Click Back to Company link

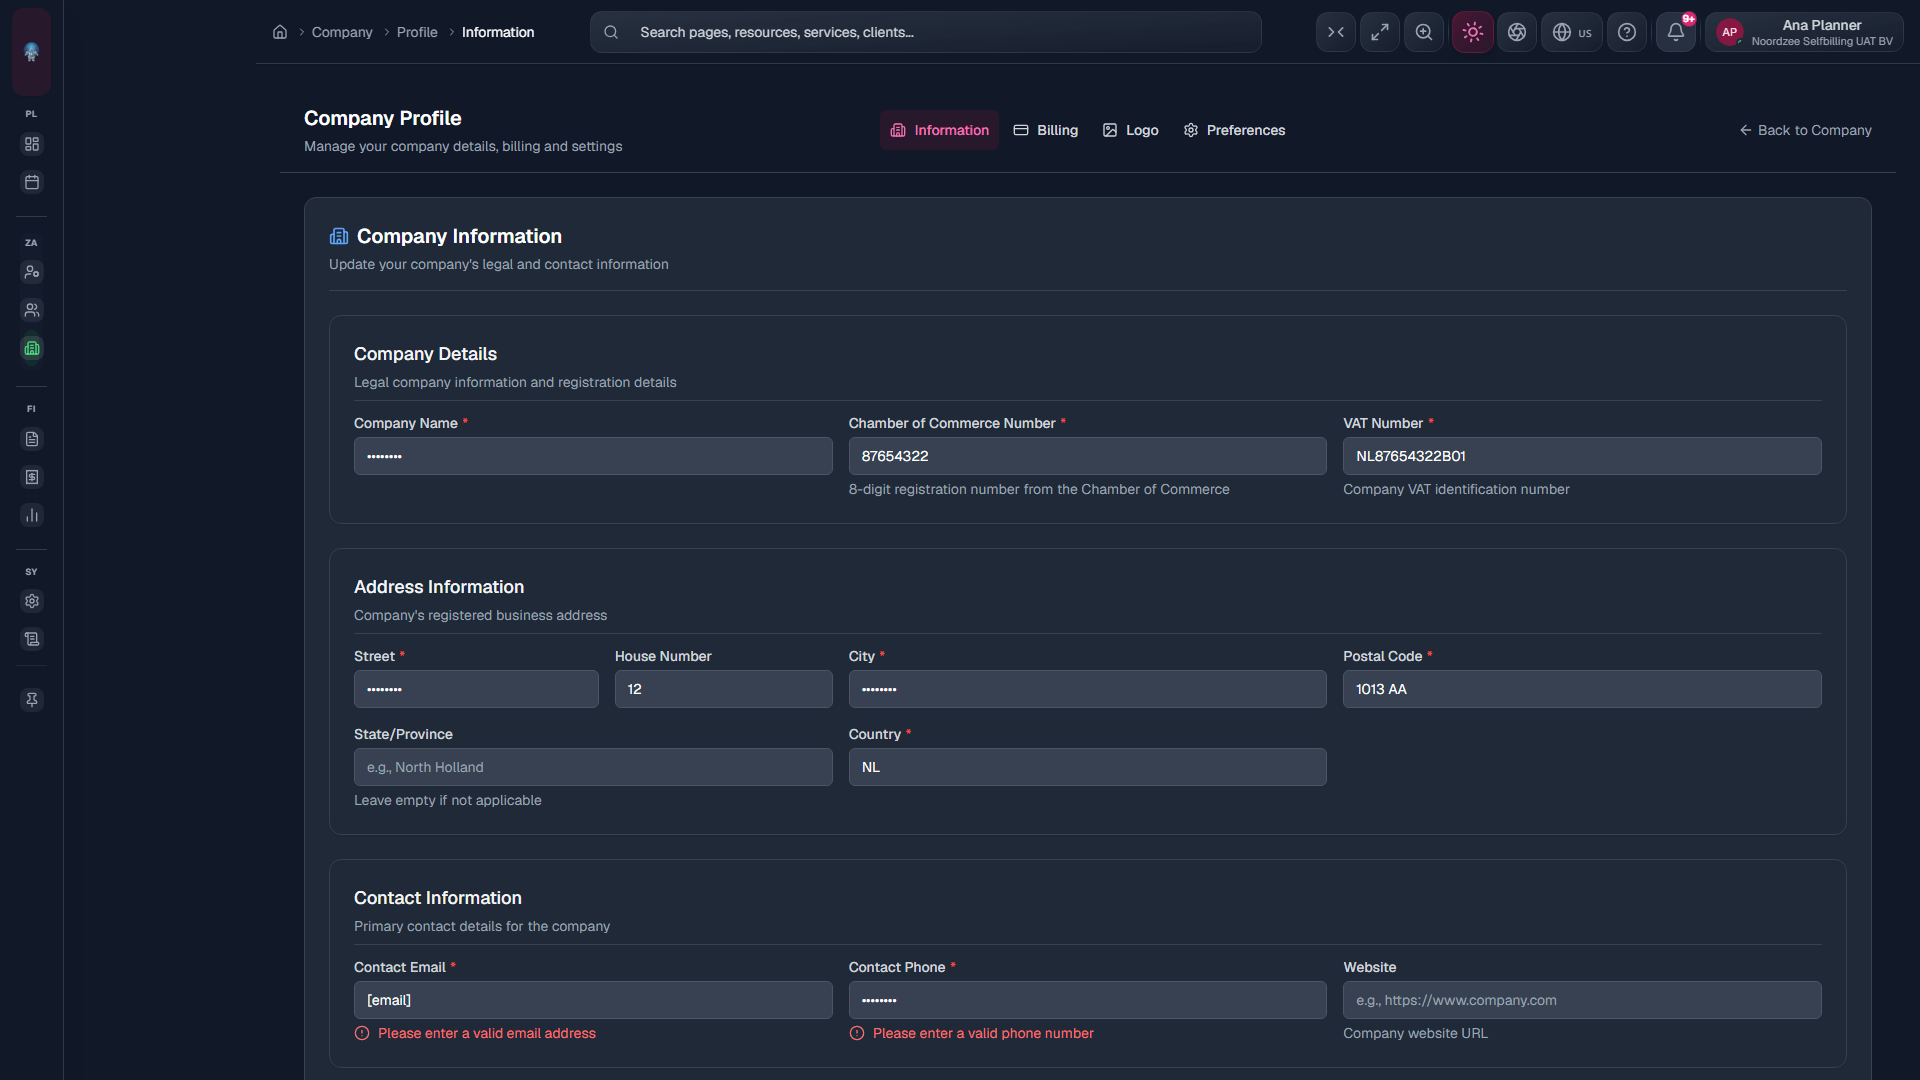(x=1805, y=130)
